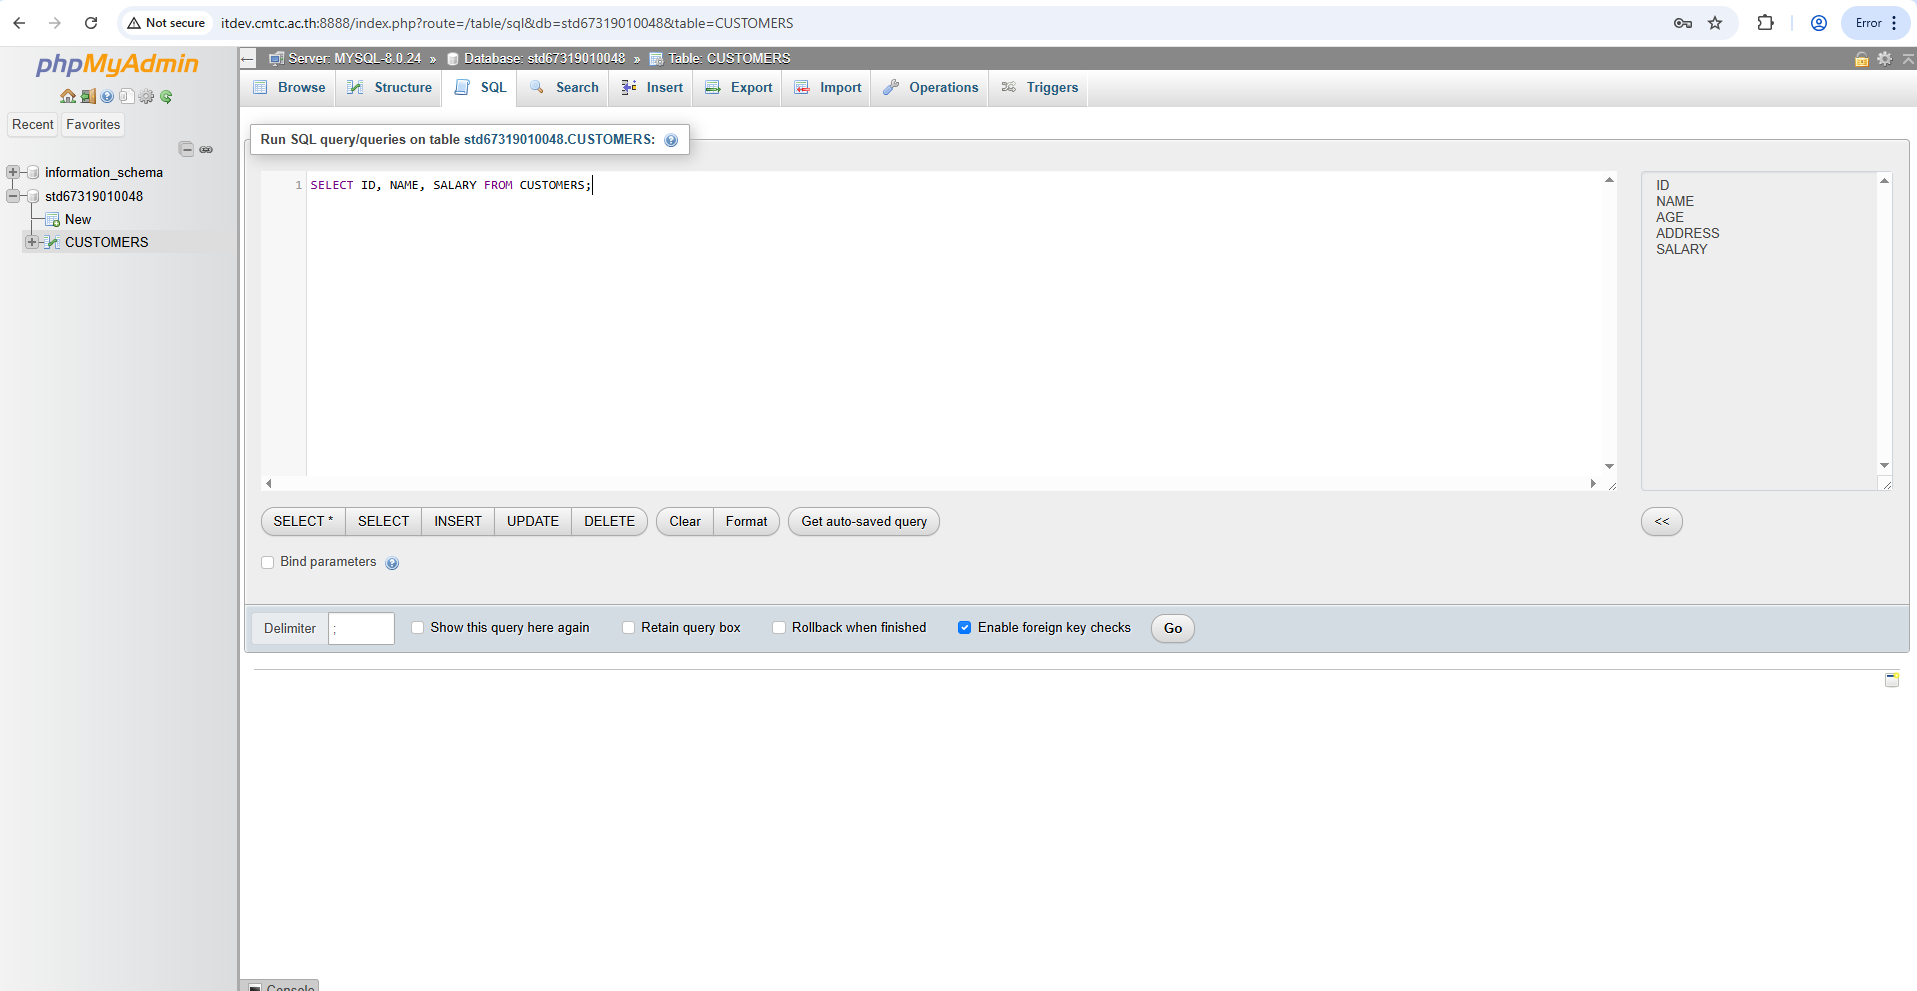The image size is (1917, 991).
Task: Click the link-with-main-panel chain icon
Action: pos(206,150)
